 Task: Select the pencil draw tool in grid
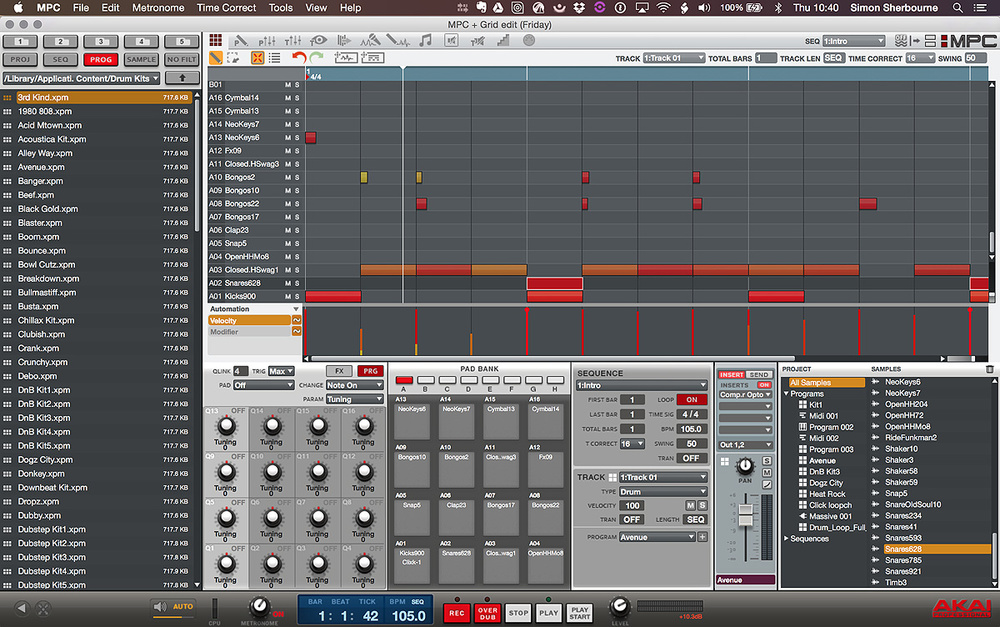point(216,58)
